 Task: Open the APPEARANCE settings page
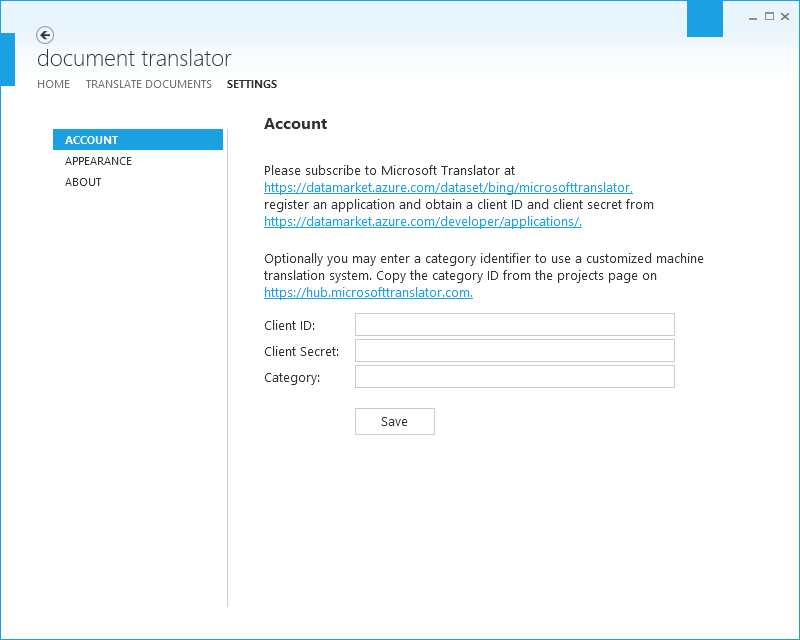(98, 160)
